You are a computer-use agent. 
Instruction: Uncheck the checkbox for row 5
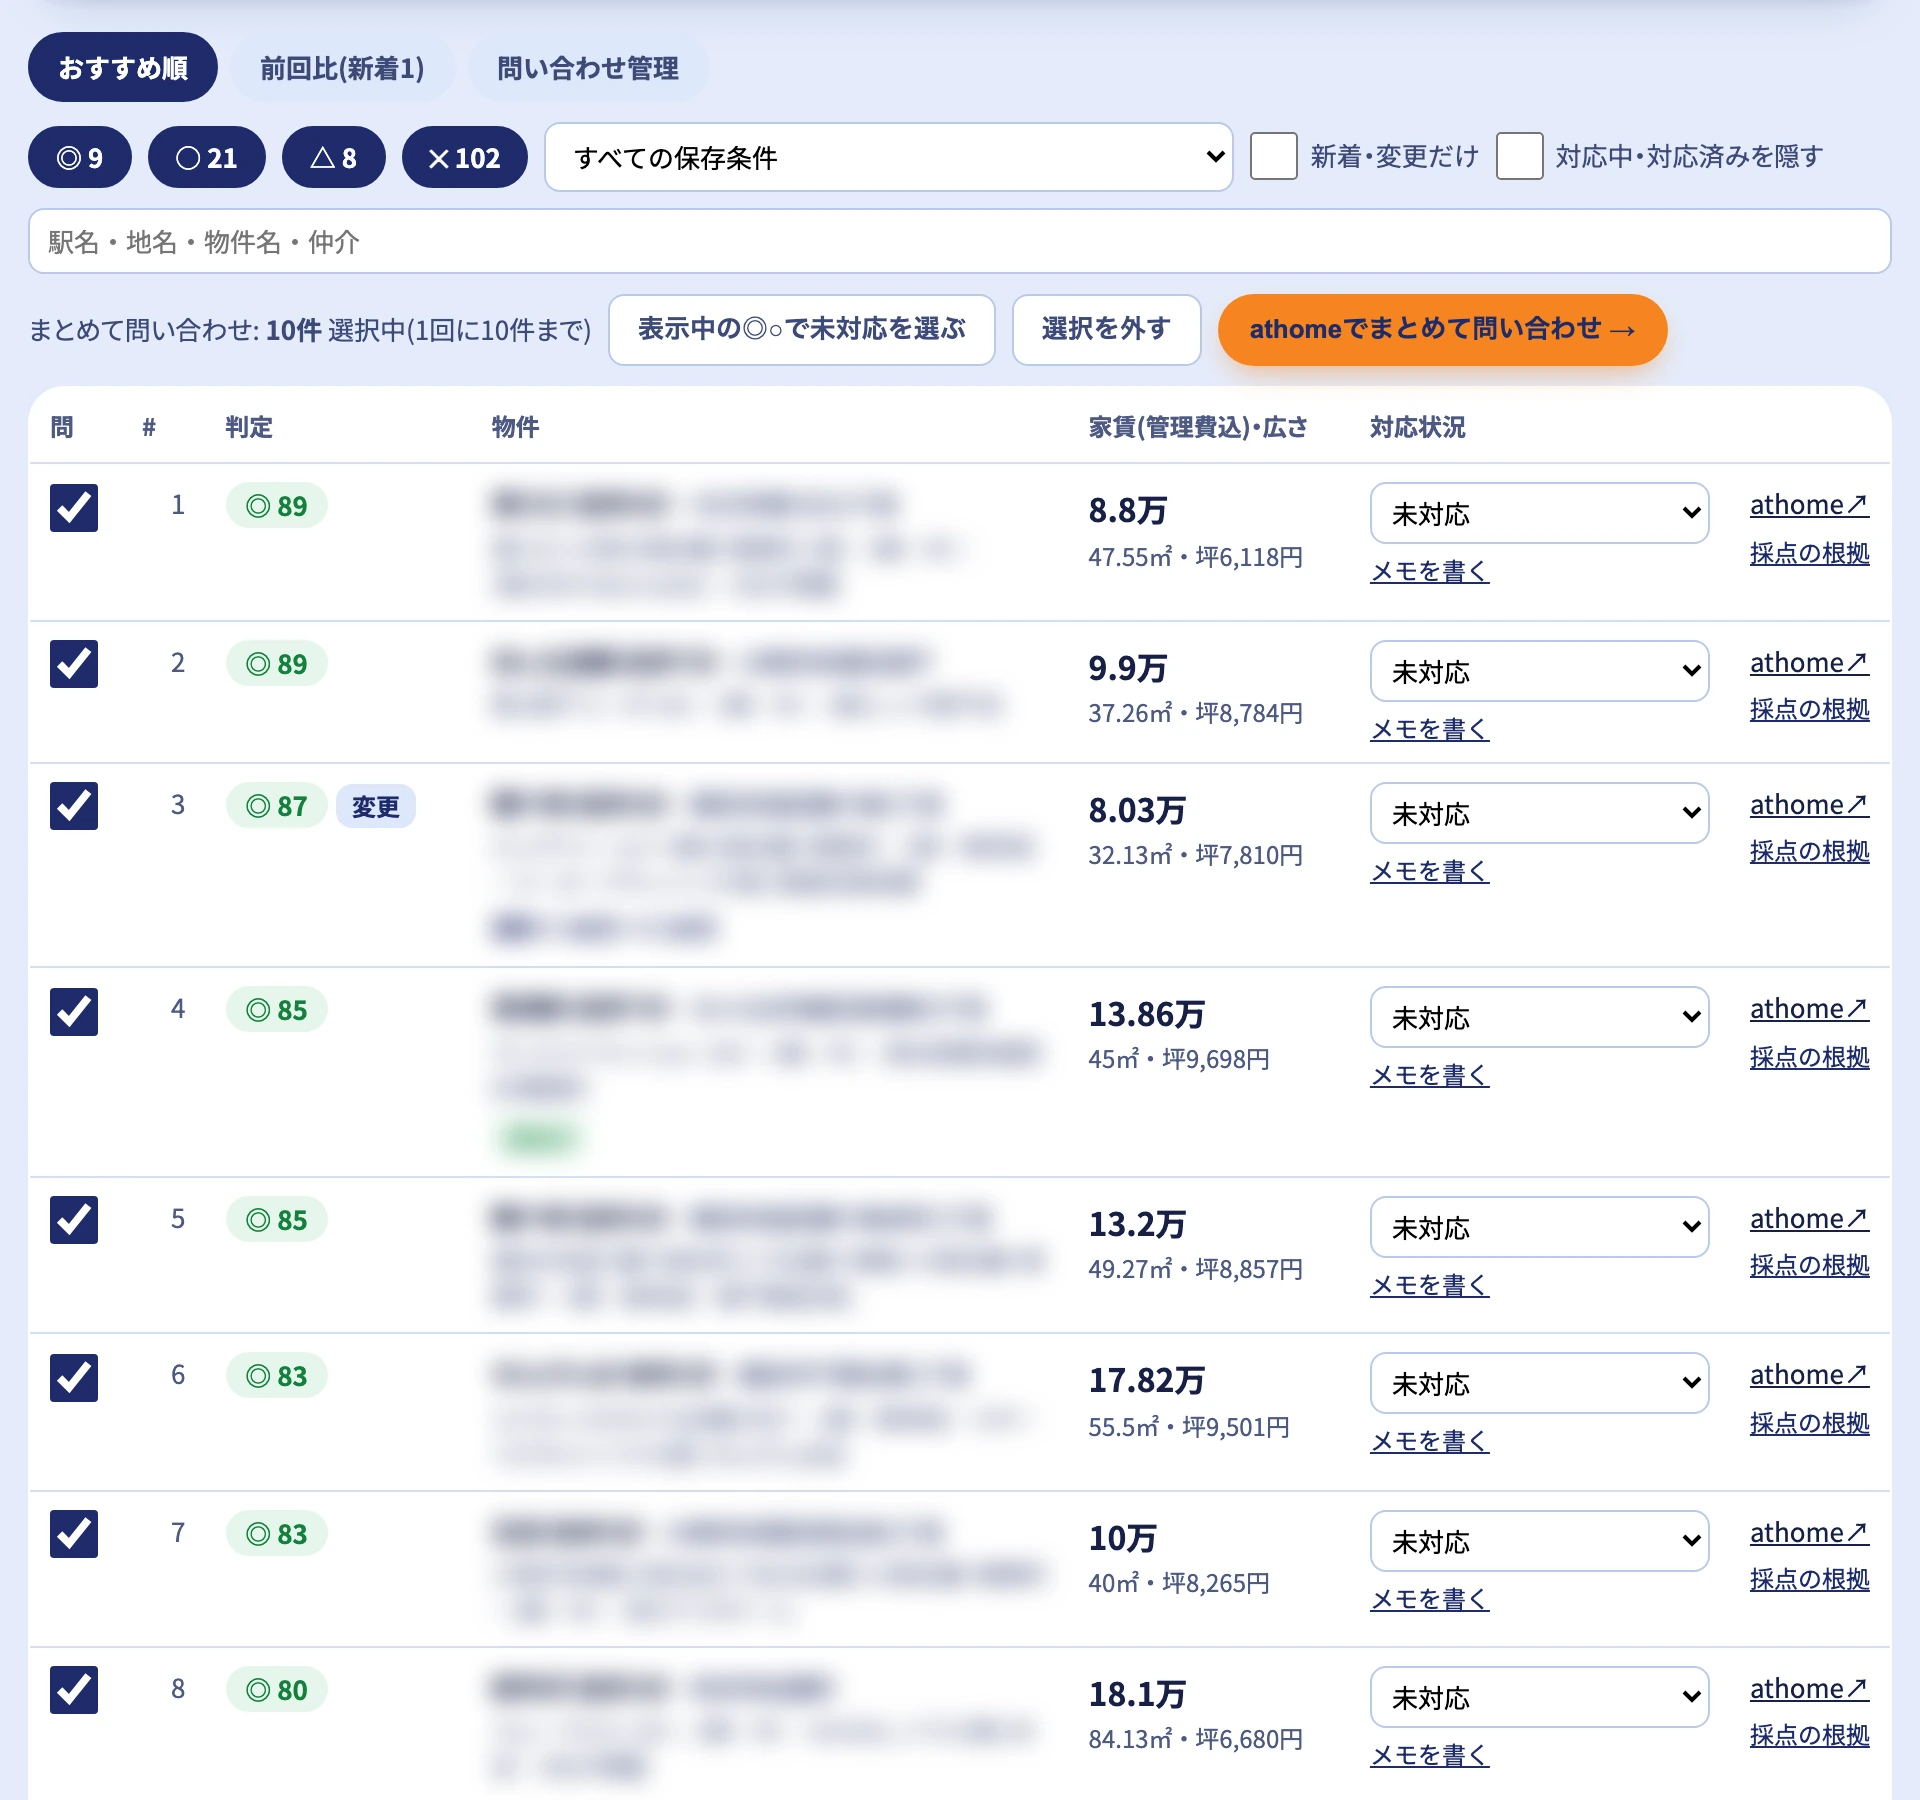click(74, 1220)
